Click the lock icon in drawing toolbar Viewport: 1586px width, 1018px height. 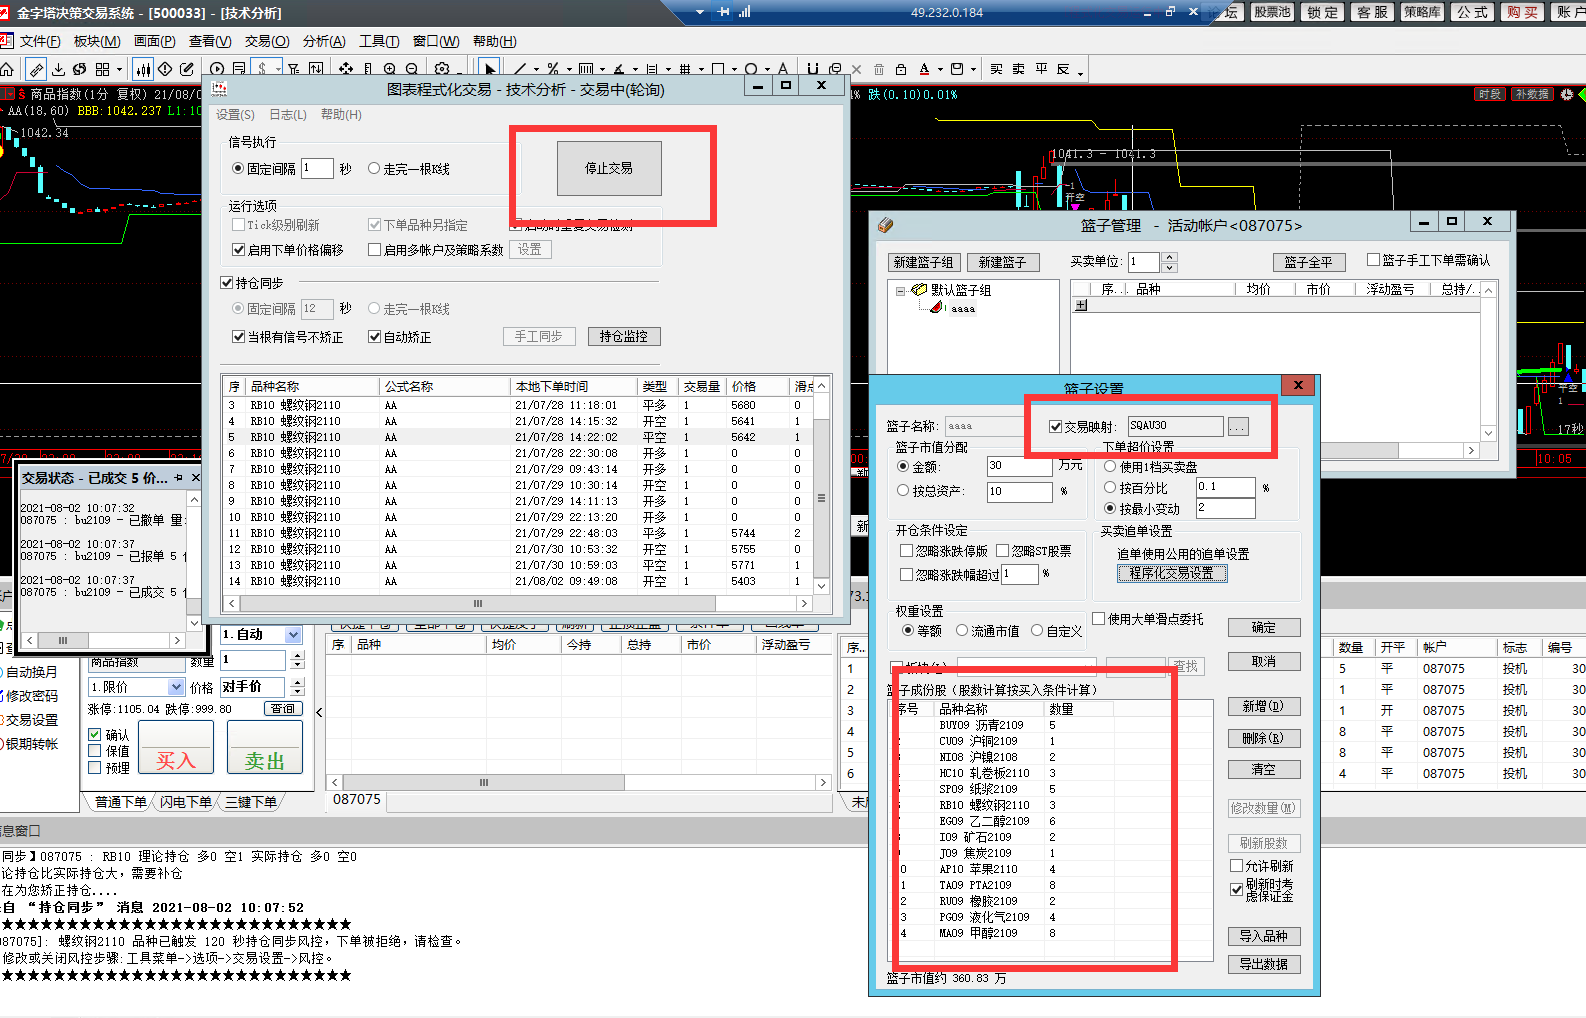tap(901, 69)
